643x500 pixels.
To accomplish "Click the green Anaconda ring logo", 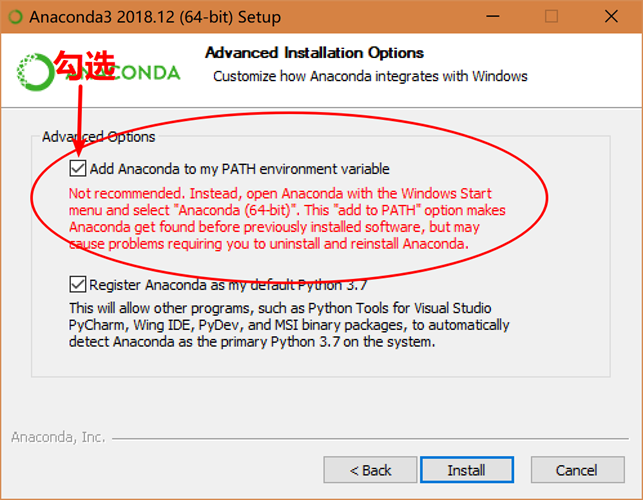I will pos(35,72).
